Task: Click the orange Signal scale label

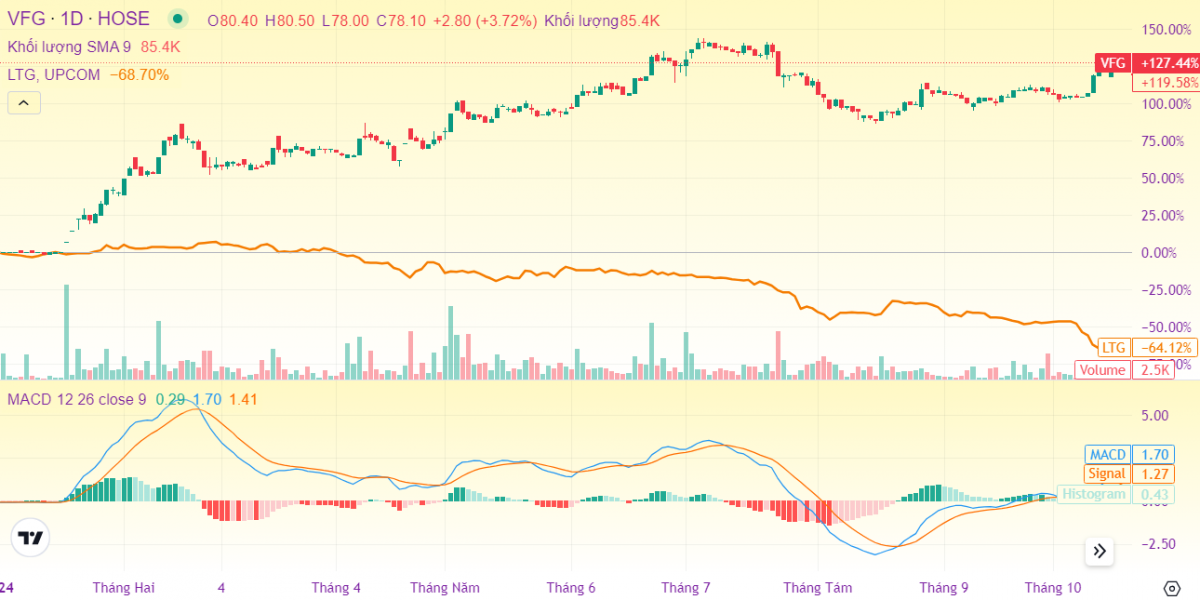Action: click(x=1108, y=473)
